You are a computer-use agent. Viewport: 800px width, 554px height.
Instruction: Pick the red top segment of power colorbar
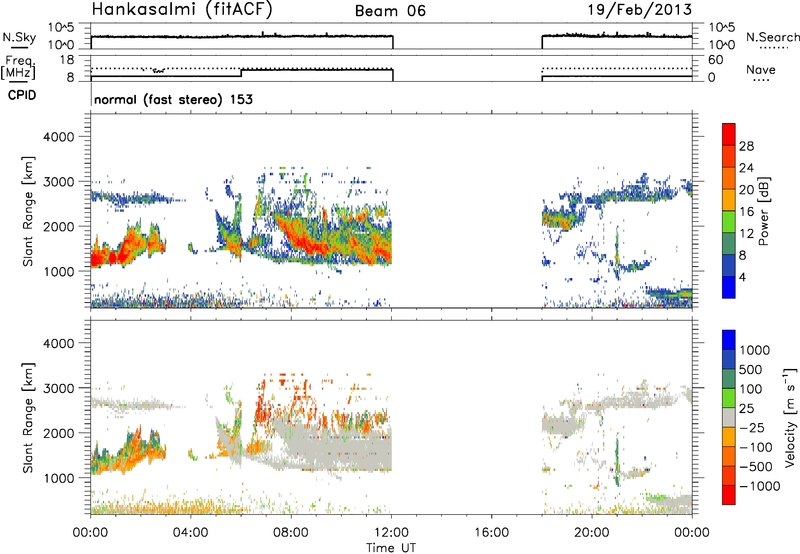[729, 134]
